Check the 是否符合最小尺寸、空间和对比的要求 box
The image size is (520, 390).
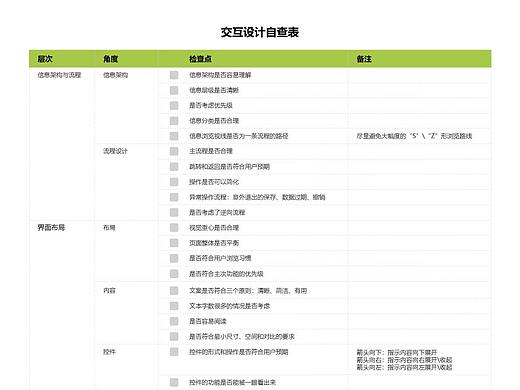coord(174,337)
